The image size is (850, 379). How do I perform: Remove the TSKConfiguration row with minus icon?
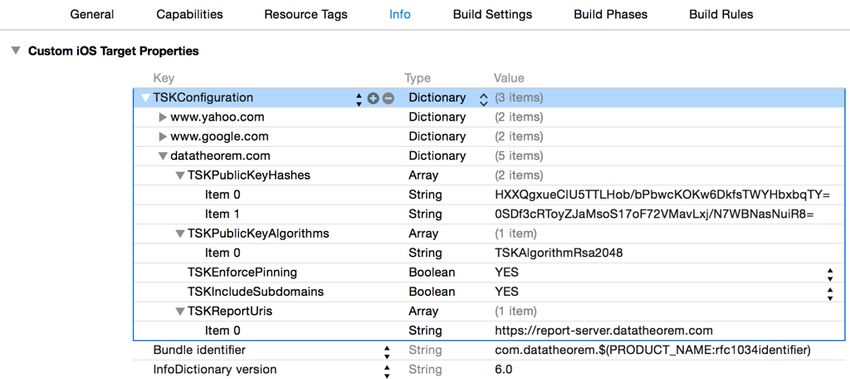pos(388,98)
